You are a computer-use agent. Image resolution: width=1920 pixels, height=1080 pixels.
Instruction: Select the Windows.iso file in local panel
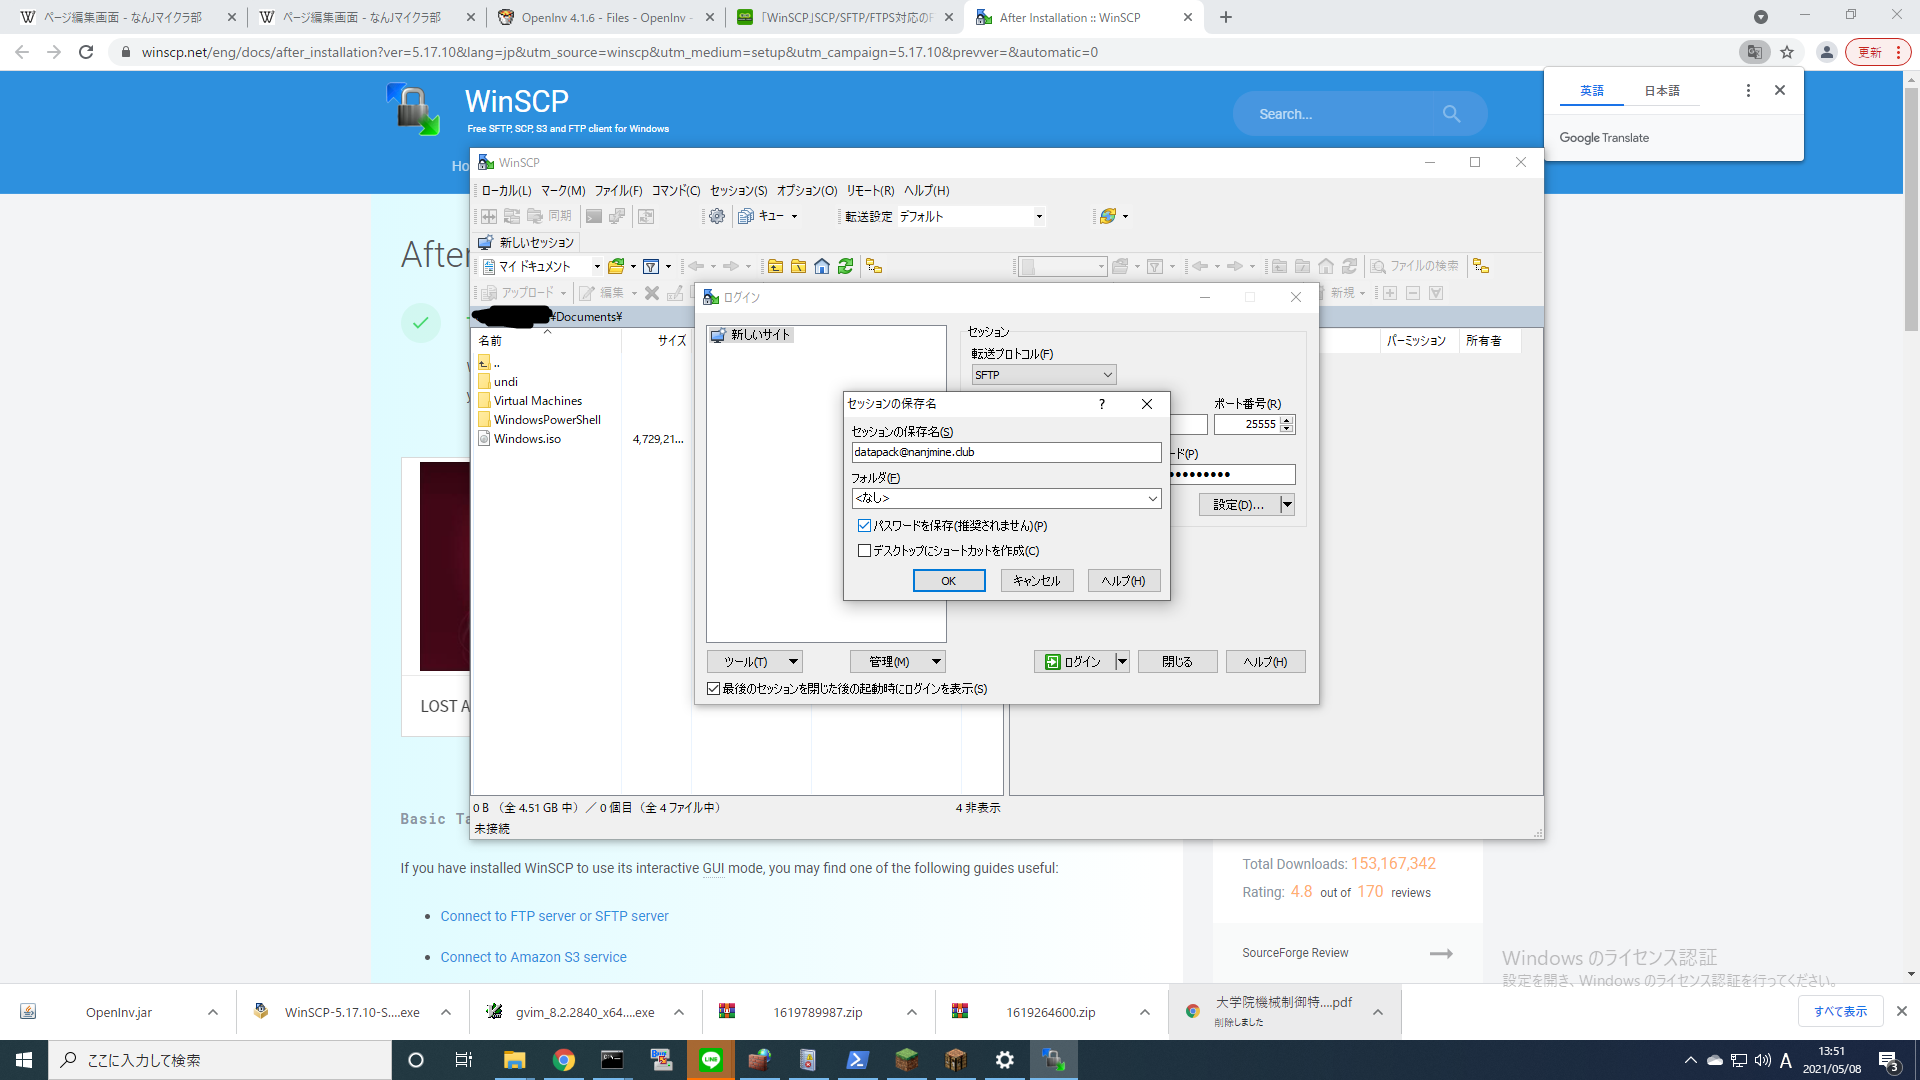pos(527,439)
